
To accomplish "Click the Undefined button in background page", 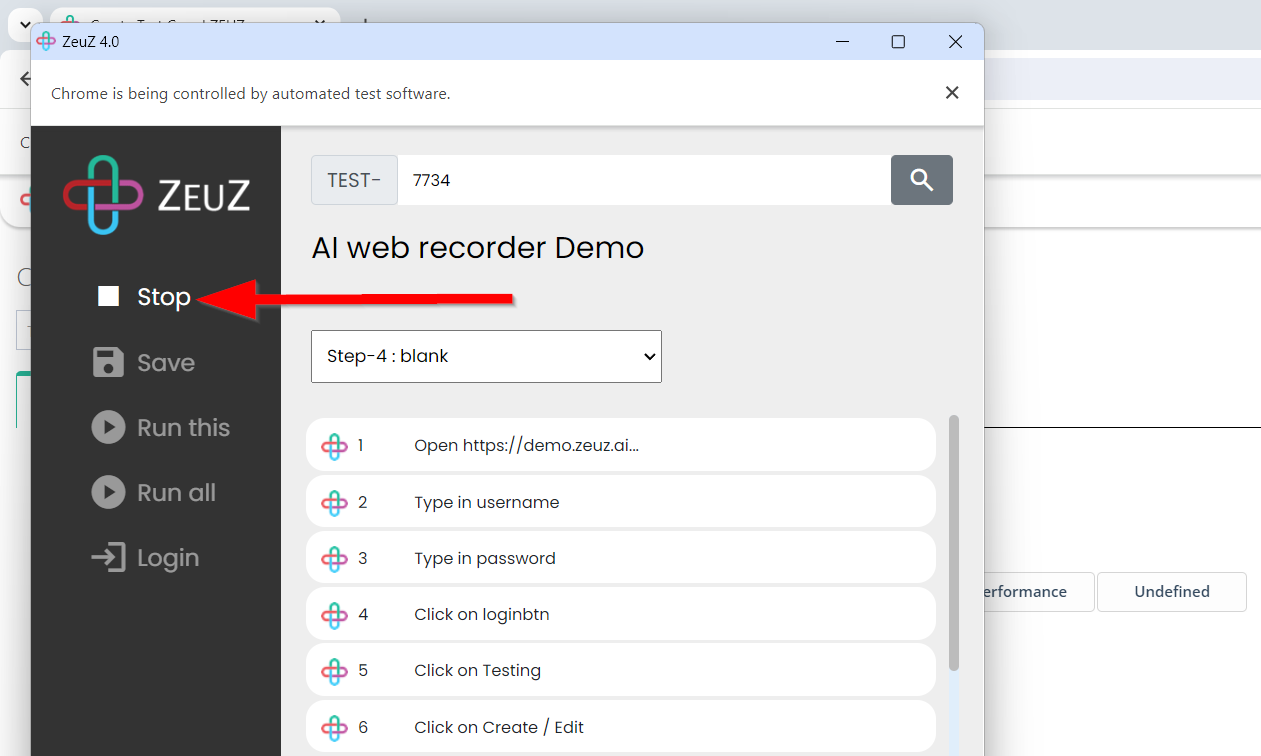I will coord(1172,592).
